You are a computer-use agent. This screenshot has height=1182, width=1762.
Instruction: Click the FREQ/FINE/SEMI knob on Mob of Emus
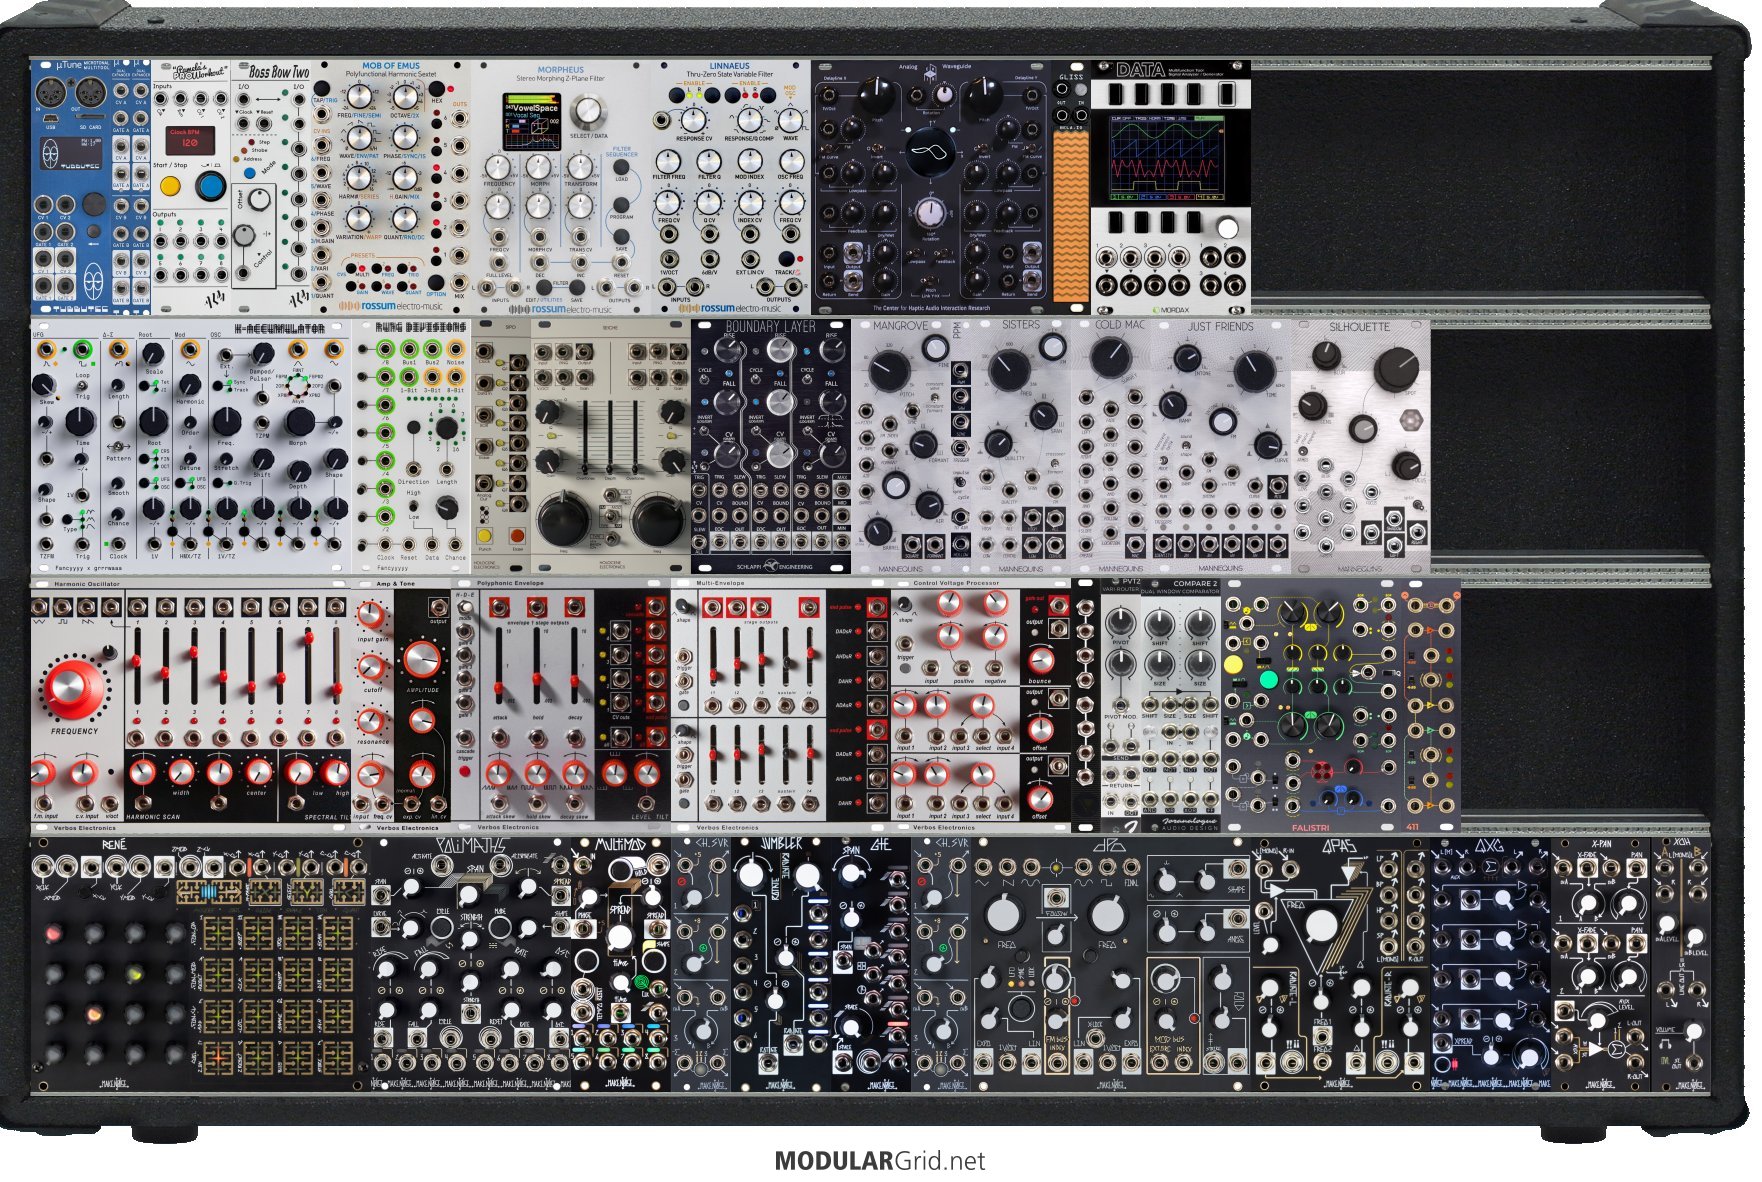[x=357, y=98]
